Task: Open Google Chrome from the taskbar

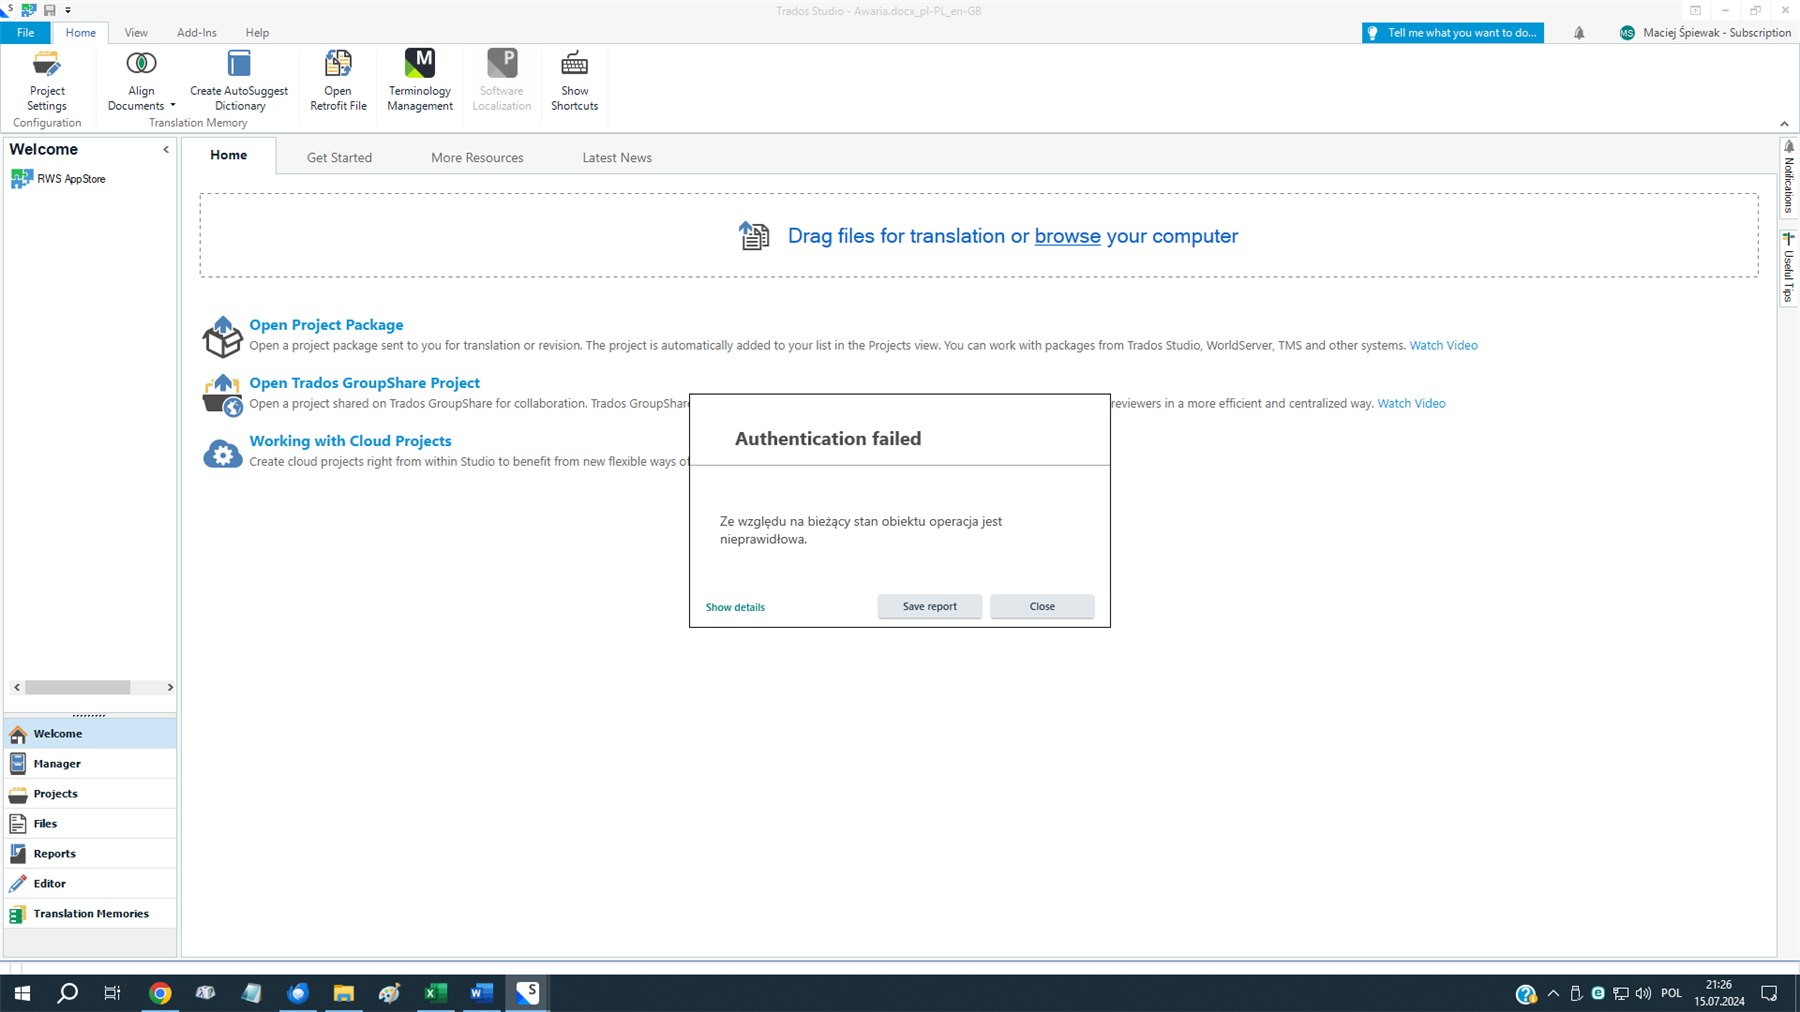Action: (160, 993)
